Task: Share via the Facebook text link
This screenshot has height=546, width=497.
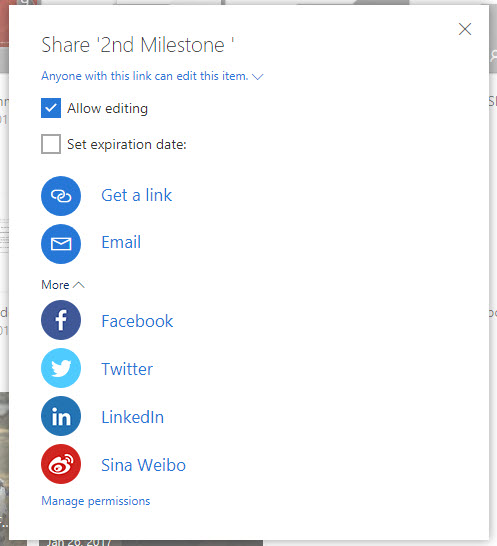Action: tap(137, 321)
